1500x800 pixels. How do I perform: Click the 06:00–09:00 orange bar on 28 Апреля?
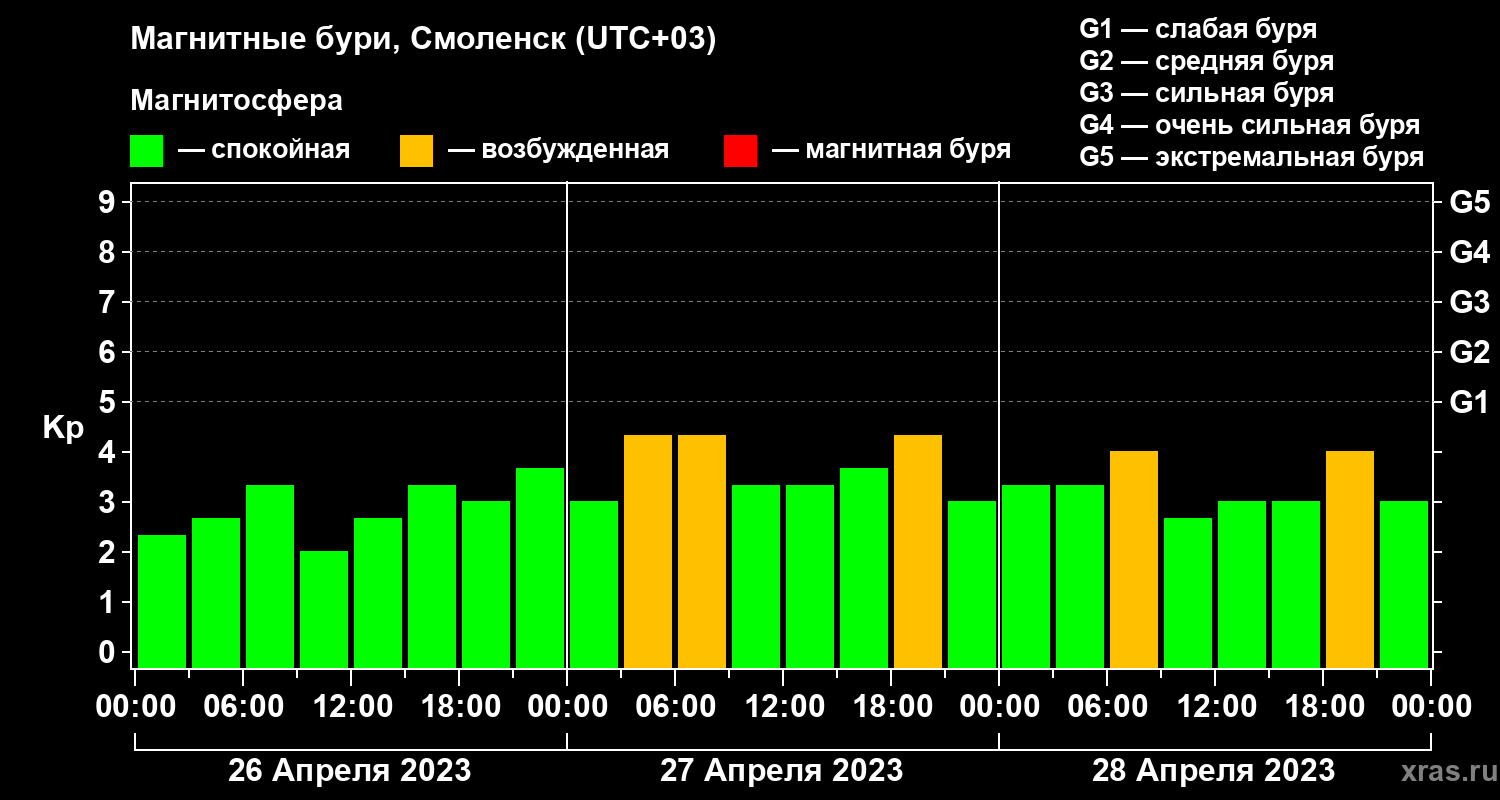pos(1134,559)
